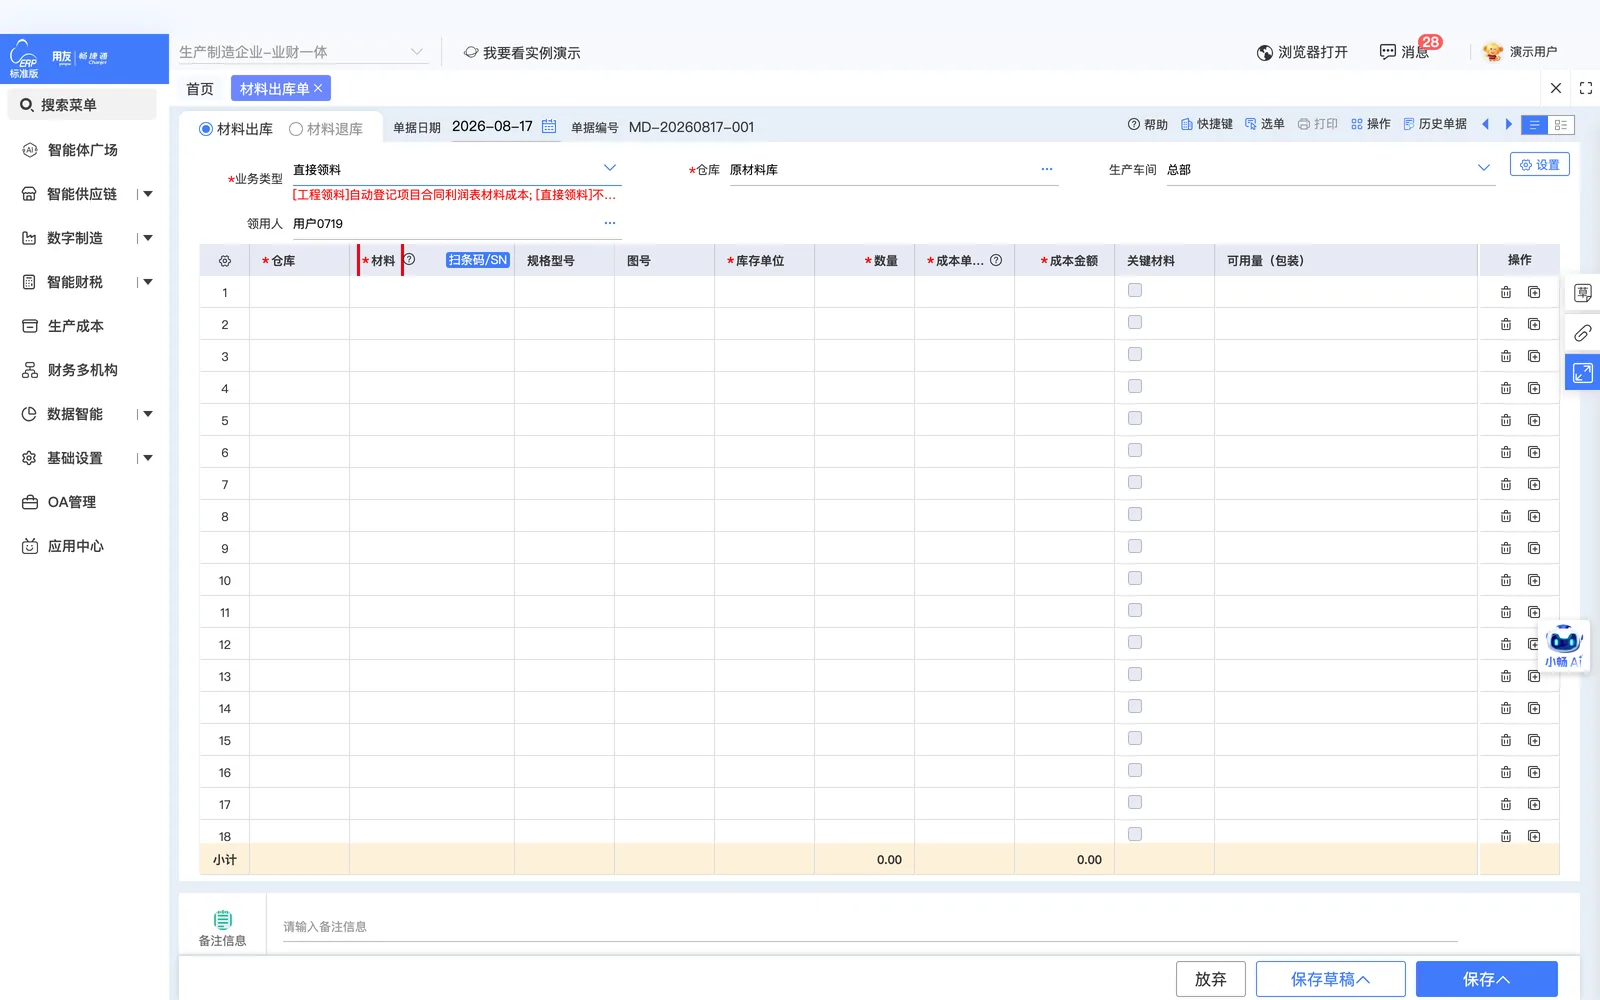Expand the 生产车间 dropdown showing 总部
Viewport: 1600px width, 1000px height.
tap(1484, 168)
